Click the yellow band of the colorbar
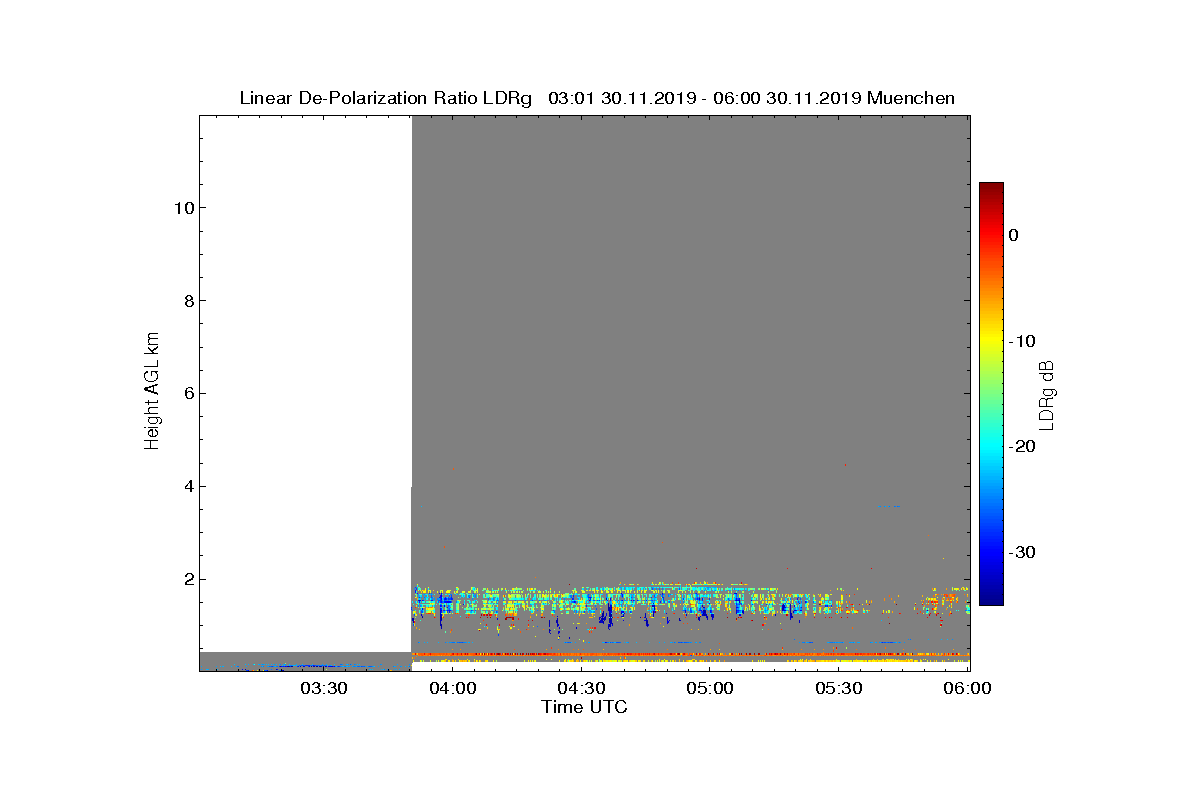1200x800 pixels. (991, 340)
